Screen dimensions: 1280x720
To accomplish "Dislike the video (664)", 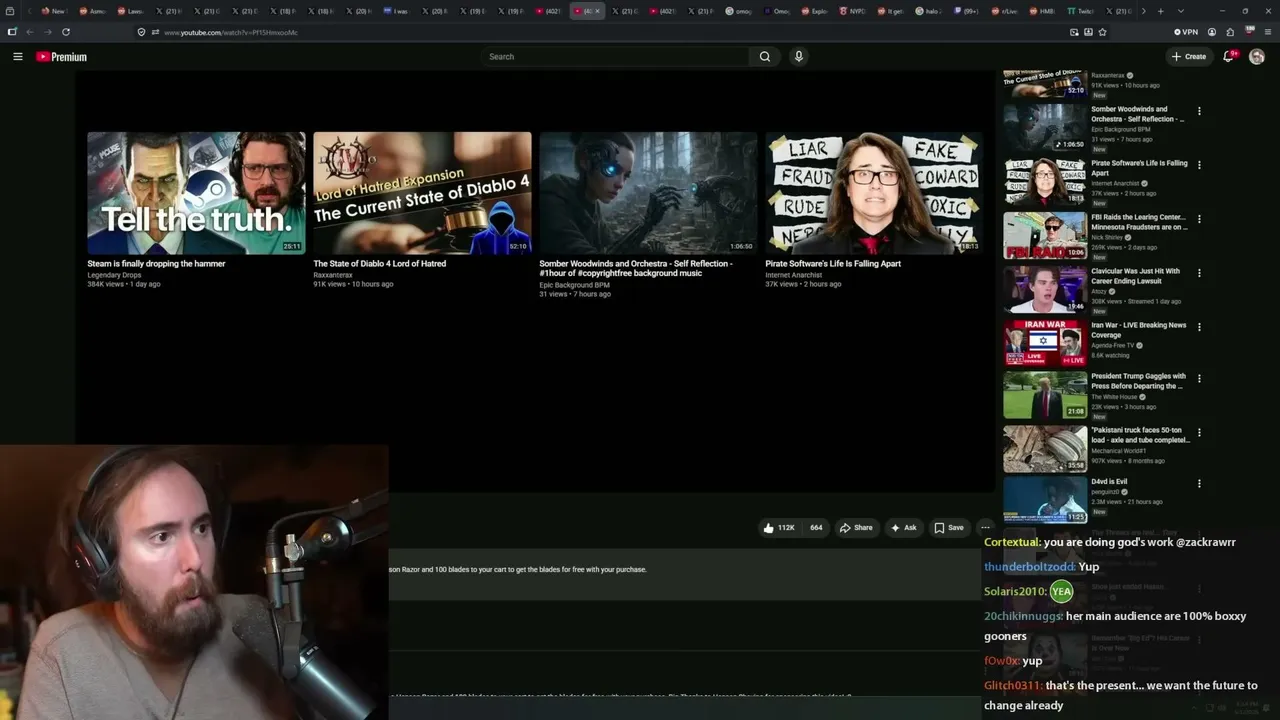I will point(816,527).
